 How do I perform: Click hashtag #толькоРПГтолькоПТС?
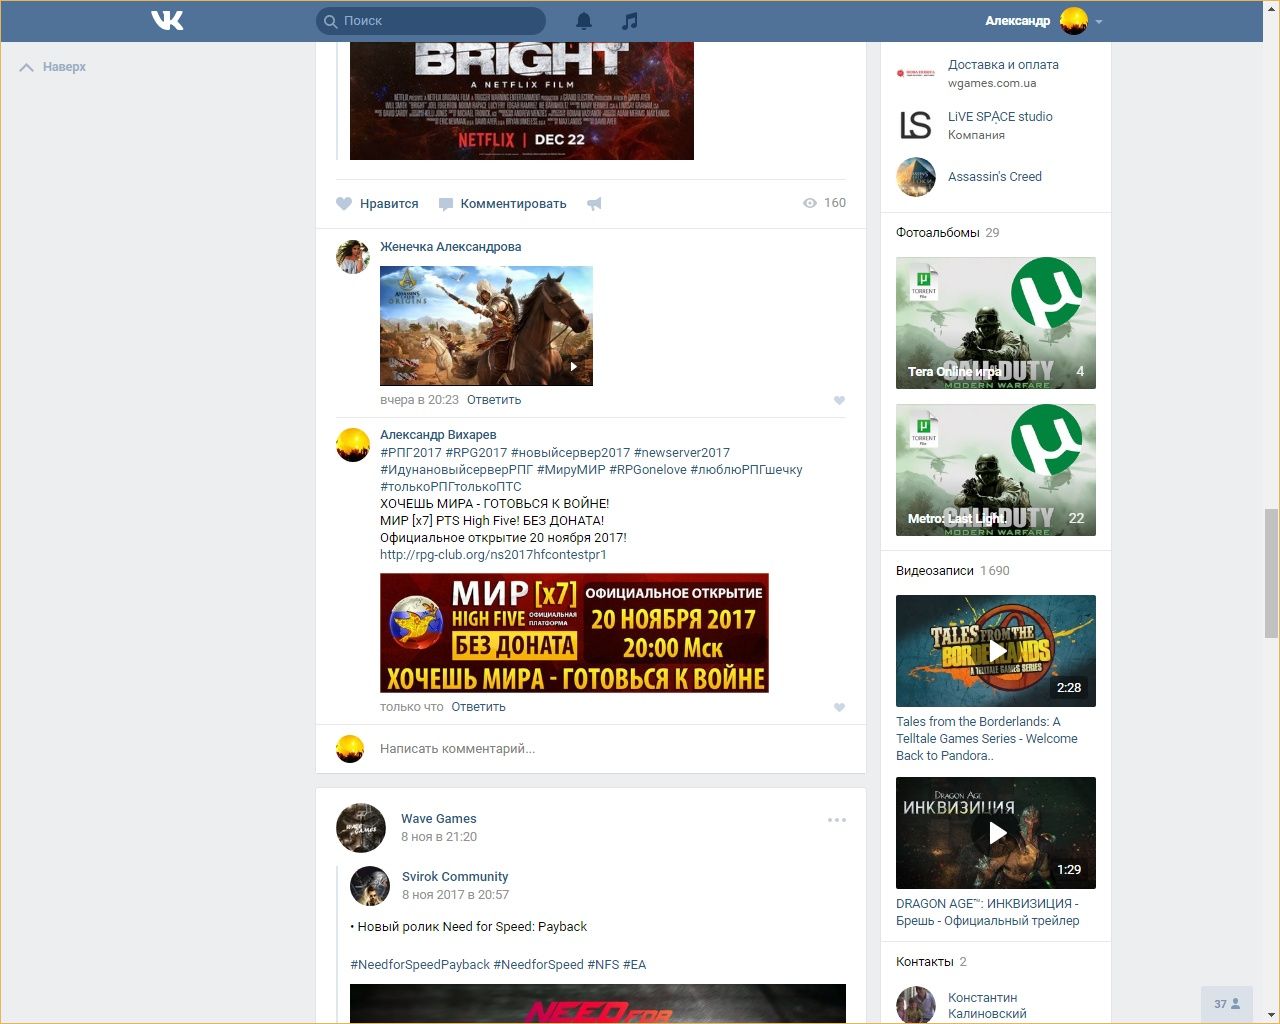point(450,487)
